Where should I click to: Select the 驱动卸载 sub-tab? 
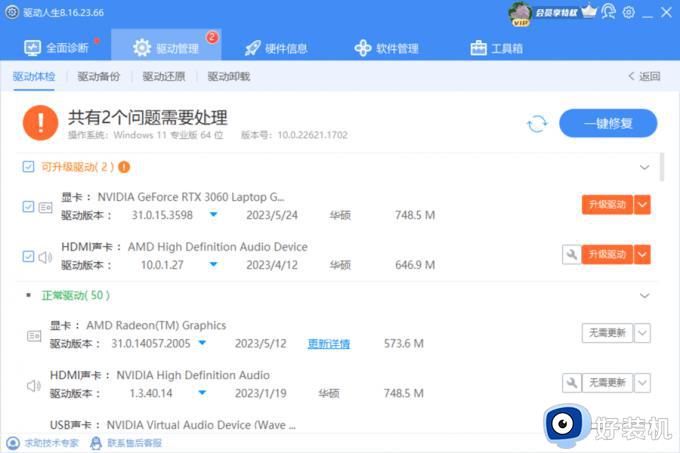point(229,77)
